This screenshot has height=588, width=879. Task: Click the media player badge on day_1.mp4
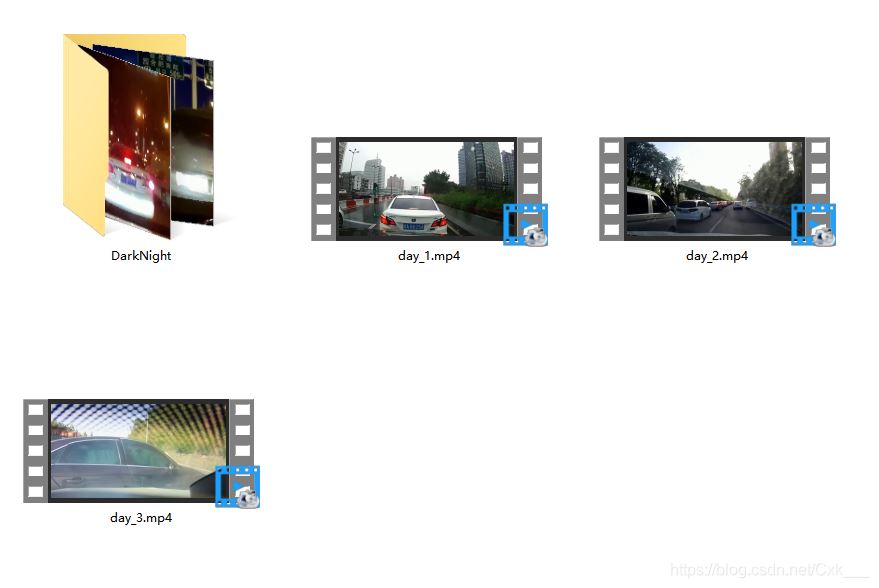[x=526, y=225]
